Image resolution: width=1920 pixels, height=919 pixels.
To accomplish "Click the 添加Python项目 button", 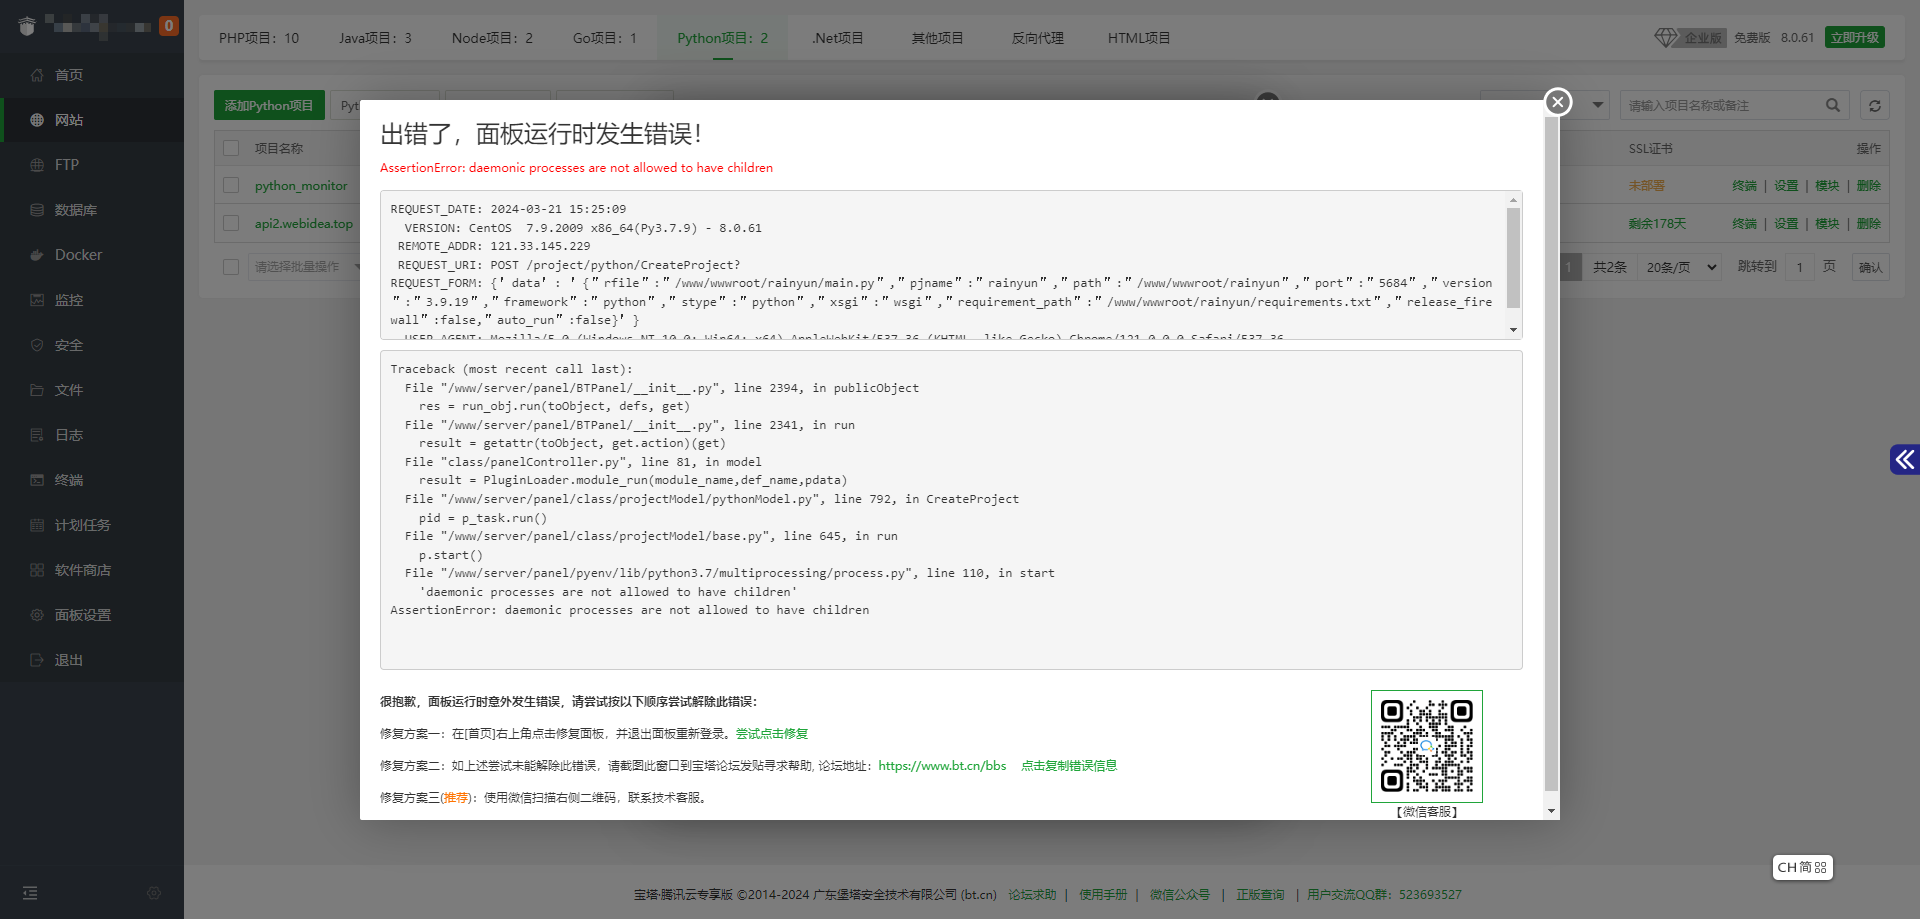I will tap(269, 105).
